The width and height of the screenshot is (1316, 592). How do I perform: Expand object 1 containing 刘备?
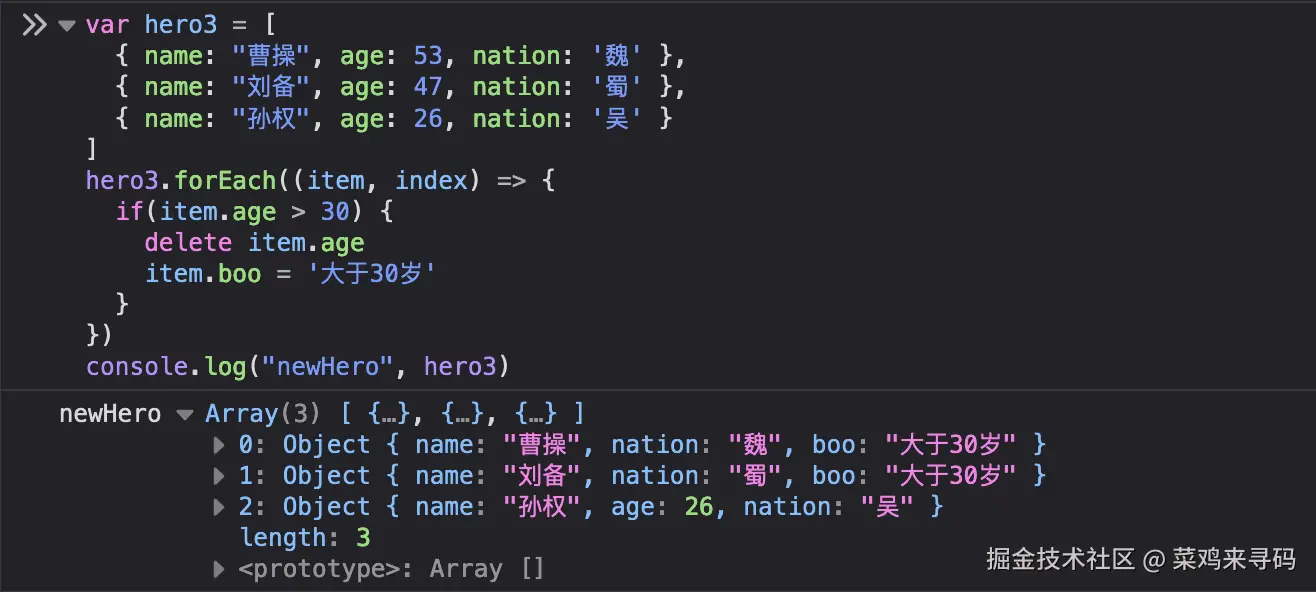(219, 476)
